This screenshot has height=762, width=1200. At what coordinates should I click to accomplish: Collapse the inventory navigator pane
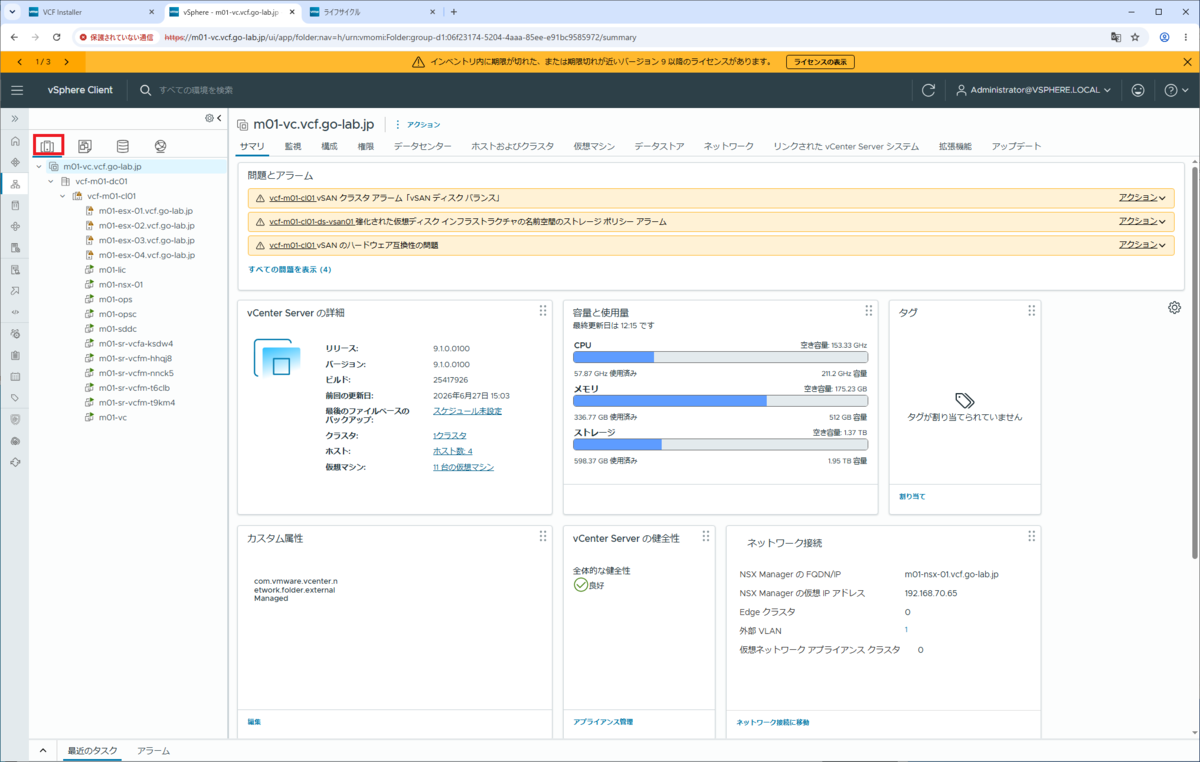tap(219, 118)
